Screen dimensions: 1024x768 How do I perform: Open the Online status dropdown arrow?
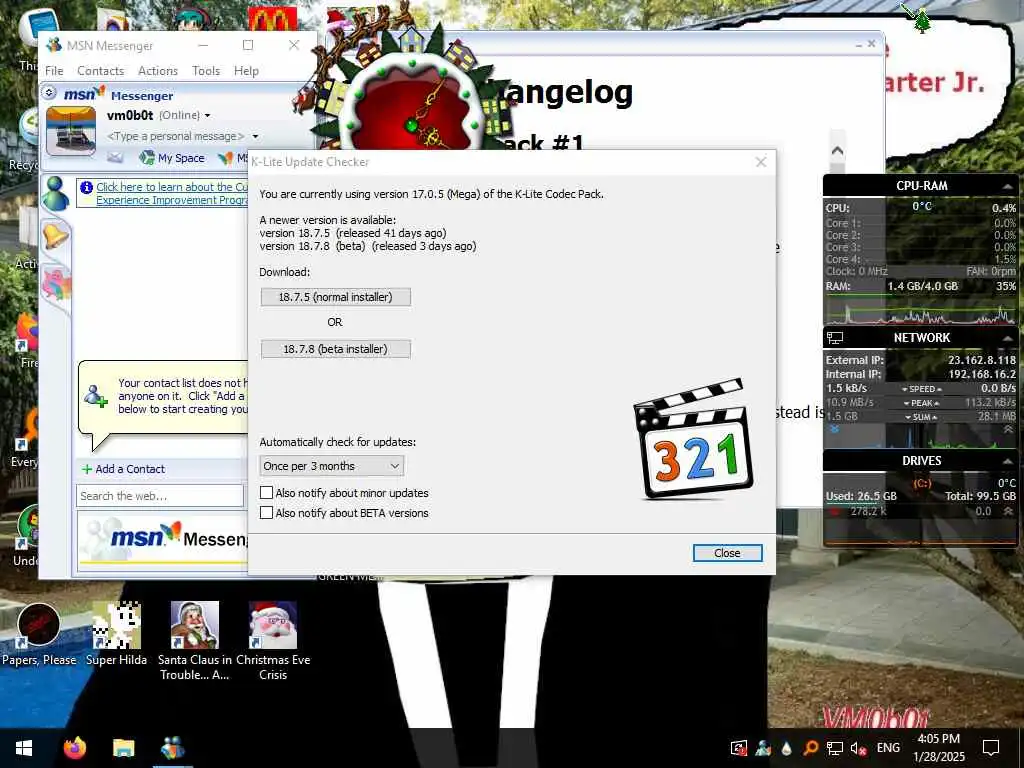(x=208, y=116)
